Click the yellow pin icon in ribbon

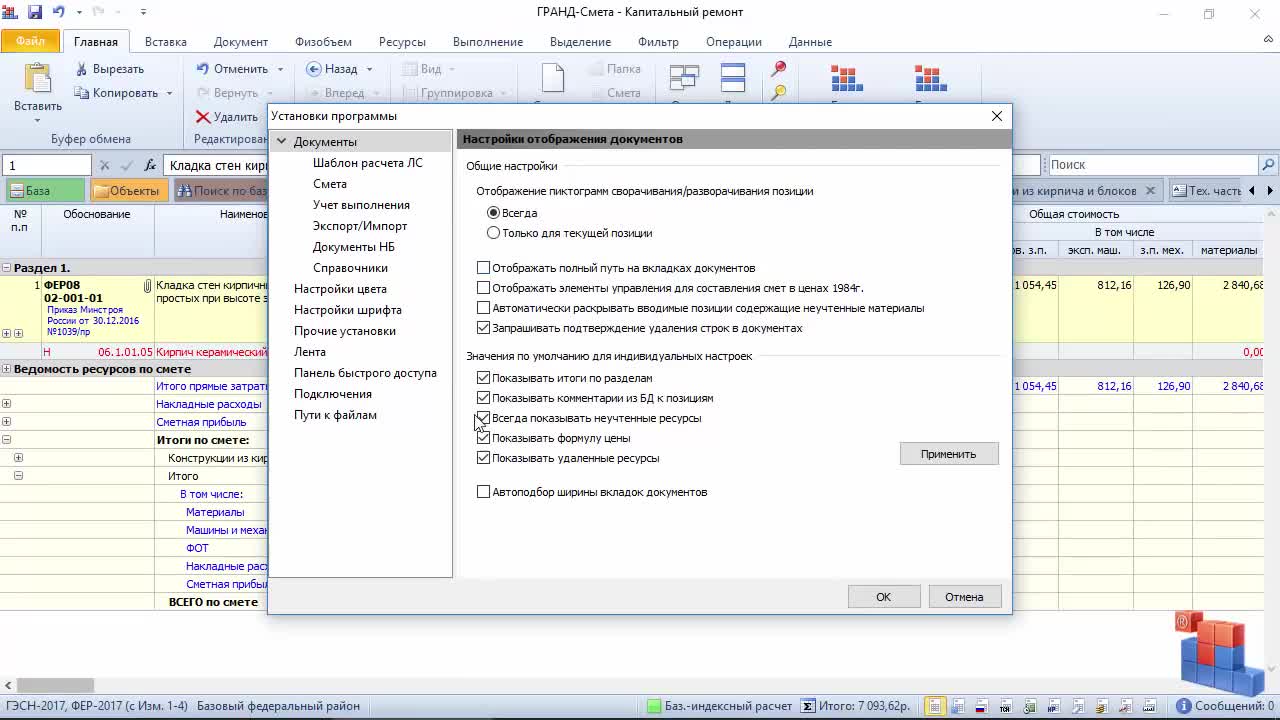pyautogui.click(x=779, y=92)
